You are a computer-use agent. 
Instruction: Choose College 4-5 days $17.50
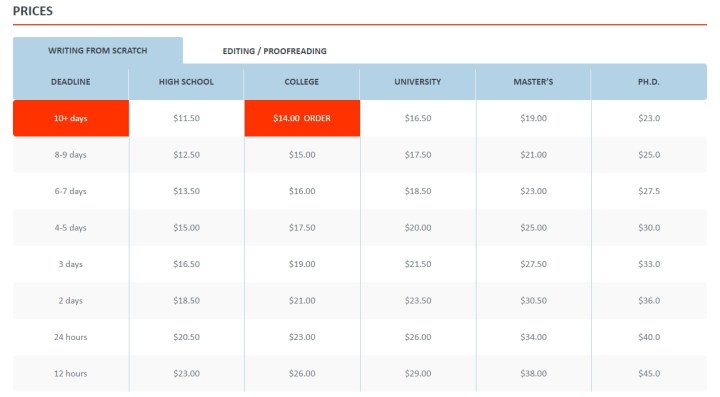pyautogui.click(x=302, y=228)
